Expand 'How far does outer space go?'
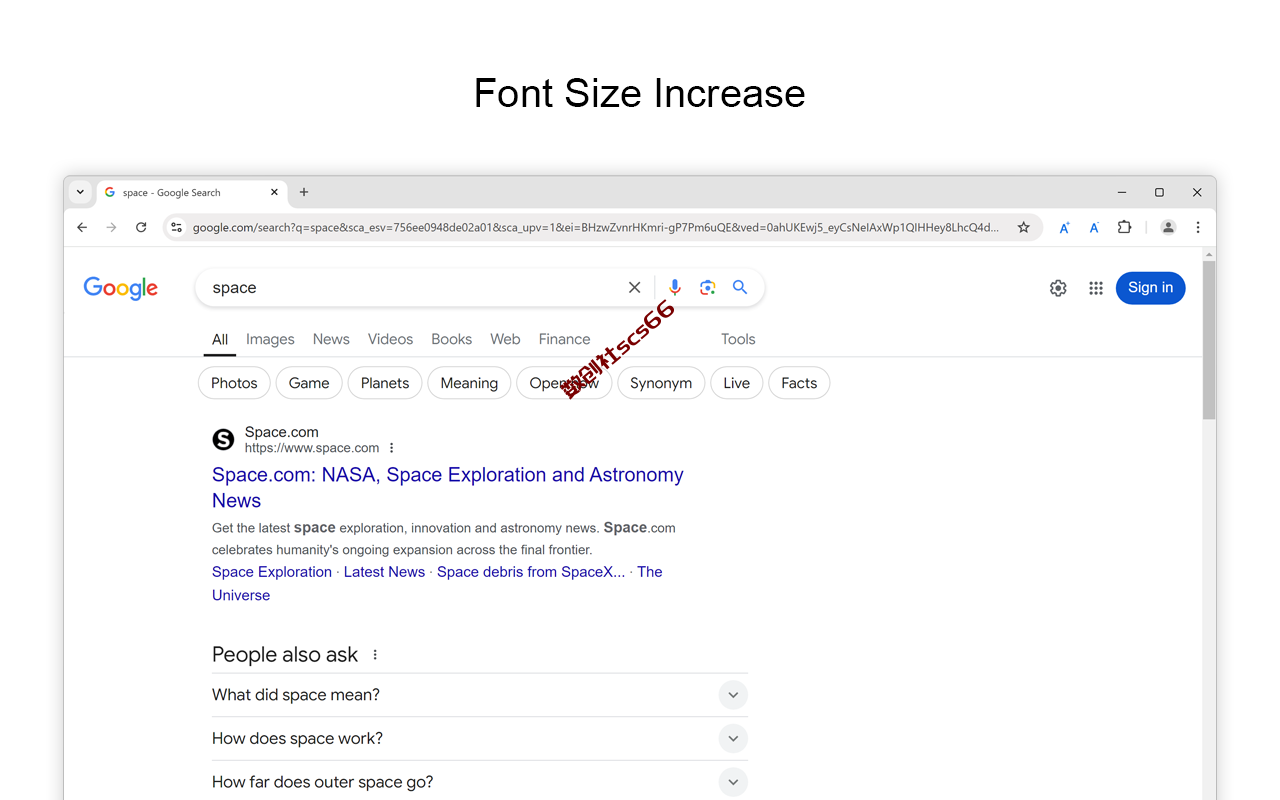 (480, 782)
